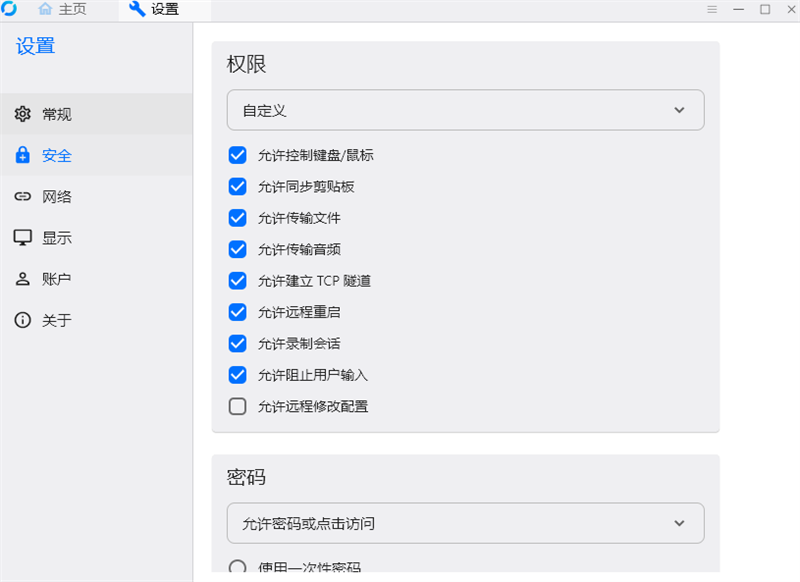Open the 自定义 permissions dropdown
The width and height of the screenshot is (800, 582).
465,110
